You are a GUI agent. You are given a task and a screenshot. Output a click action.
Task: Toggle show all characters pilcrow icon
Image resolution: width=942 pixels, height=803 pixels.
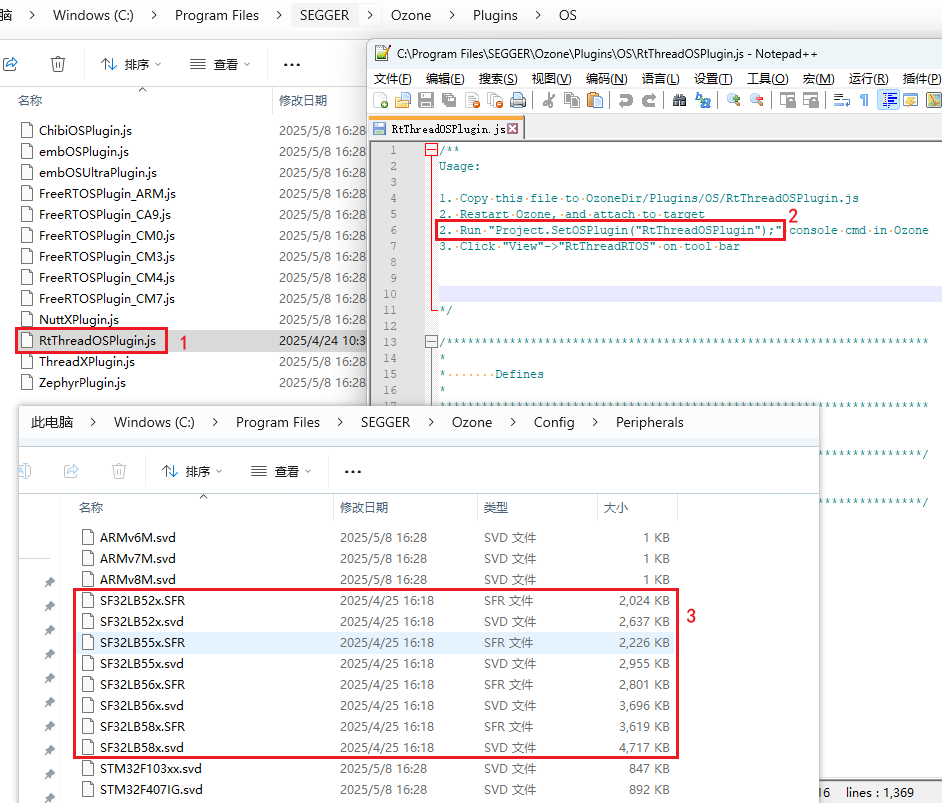865,100
